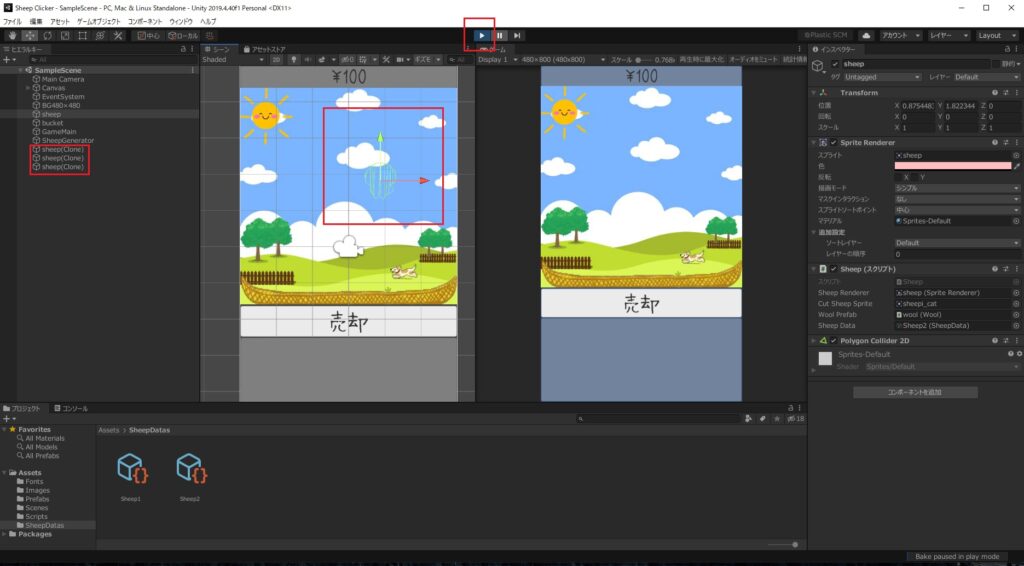Toggle the pivot center (中心) button
Image resolution: width=1024 pixels, height=566 pixels.
(149, 36)
